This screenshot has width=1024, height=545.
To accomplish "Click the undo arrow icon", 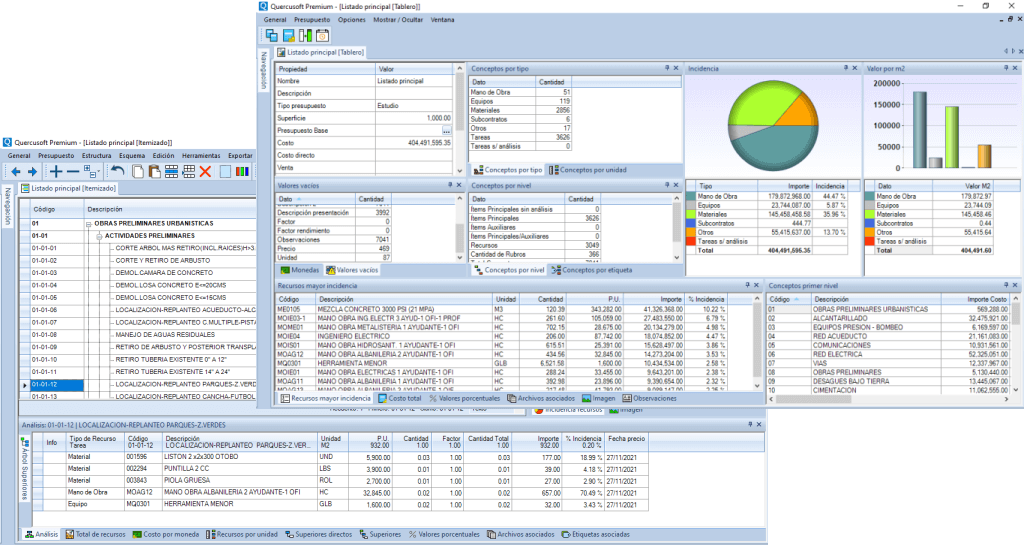I will click(117, 172).
